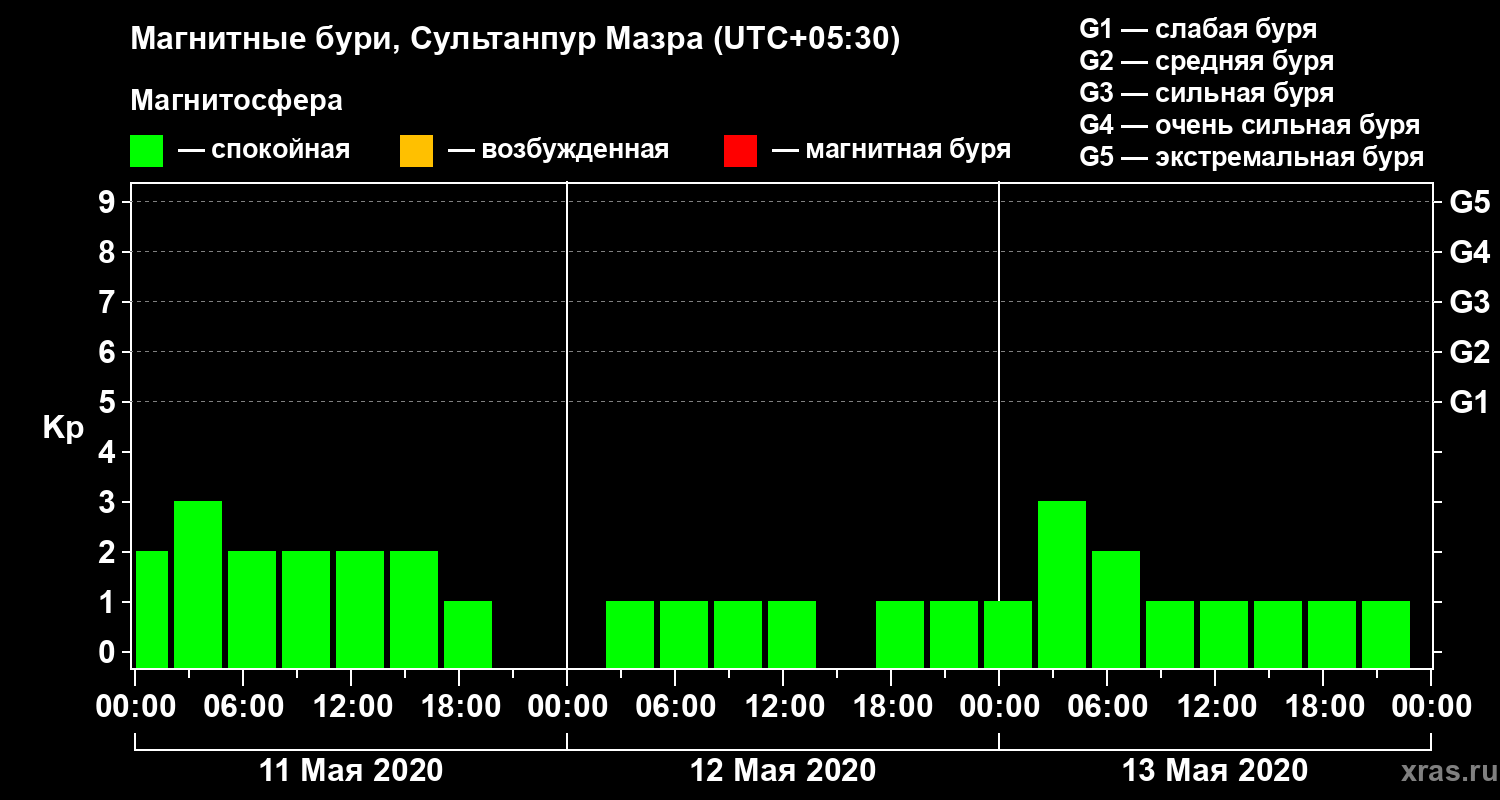This screenshot has width=1500, height=800.
Task: Click the '12:00' time label under 13 May
Action: coord(1215,707)
